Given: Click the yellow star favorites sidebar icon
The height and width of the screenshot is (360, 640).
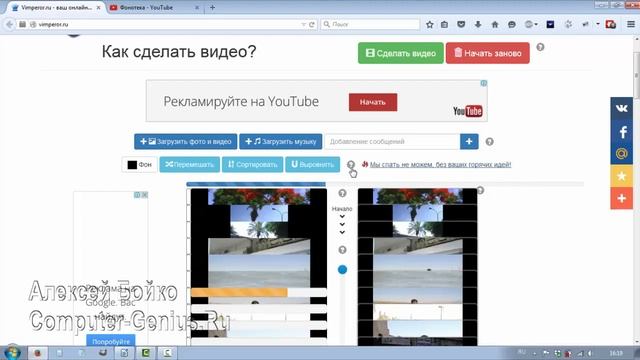Looking at the screenshot, I should [x=622, y=176].
